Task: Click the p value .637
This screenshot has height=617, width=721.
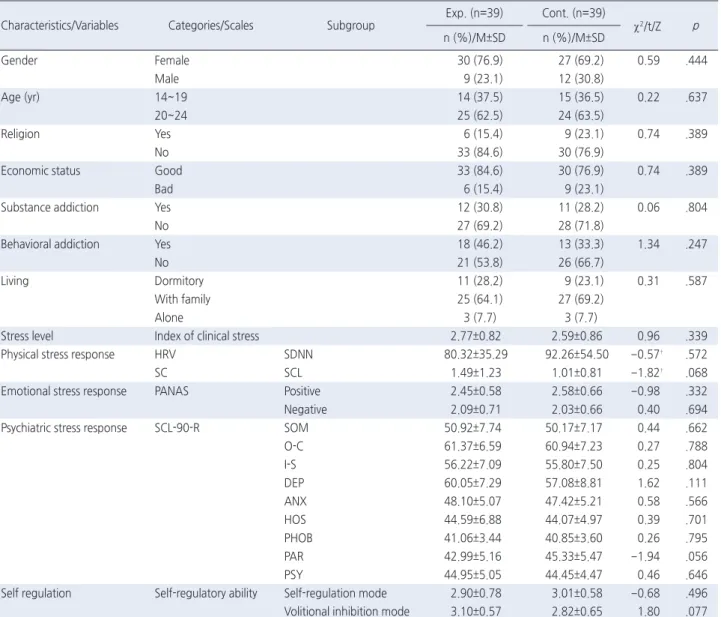Action: click(696, 97)
